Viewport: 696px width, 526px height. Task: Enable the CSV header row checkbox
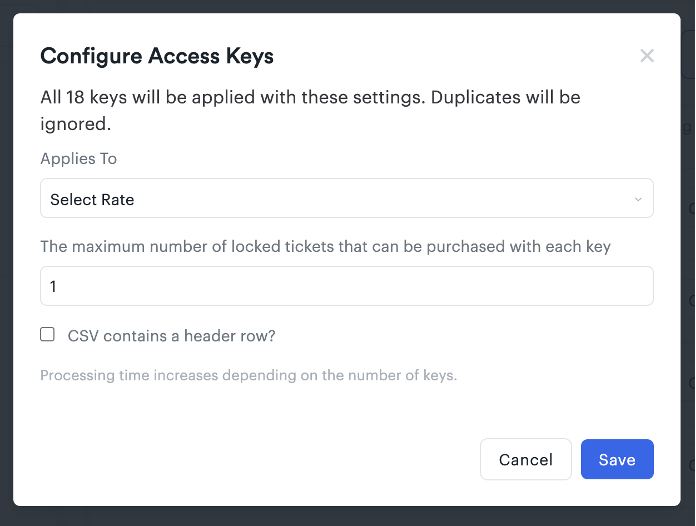(x=47, y=335)
